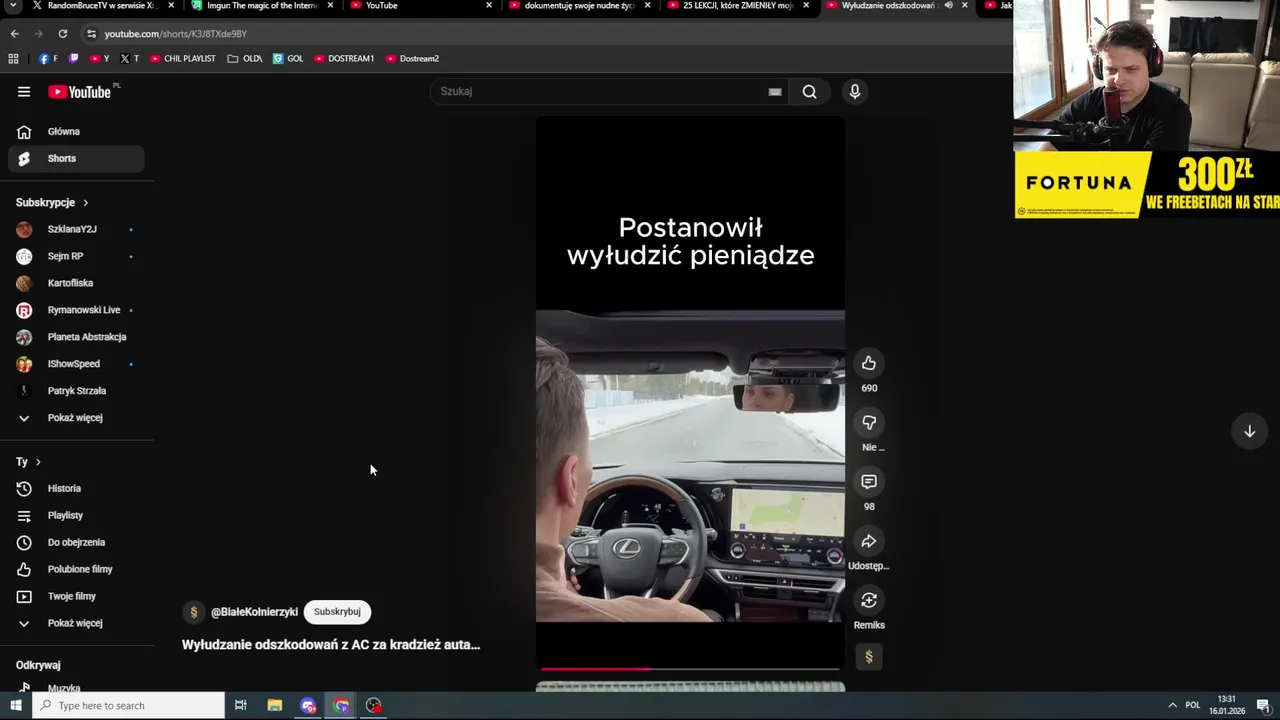Viewport: 1280px width, 720px height.
Task: Open Playlisty in sidebar
Action: (76, 516)
